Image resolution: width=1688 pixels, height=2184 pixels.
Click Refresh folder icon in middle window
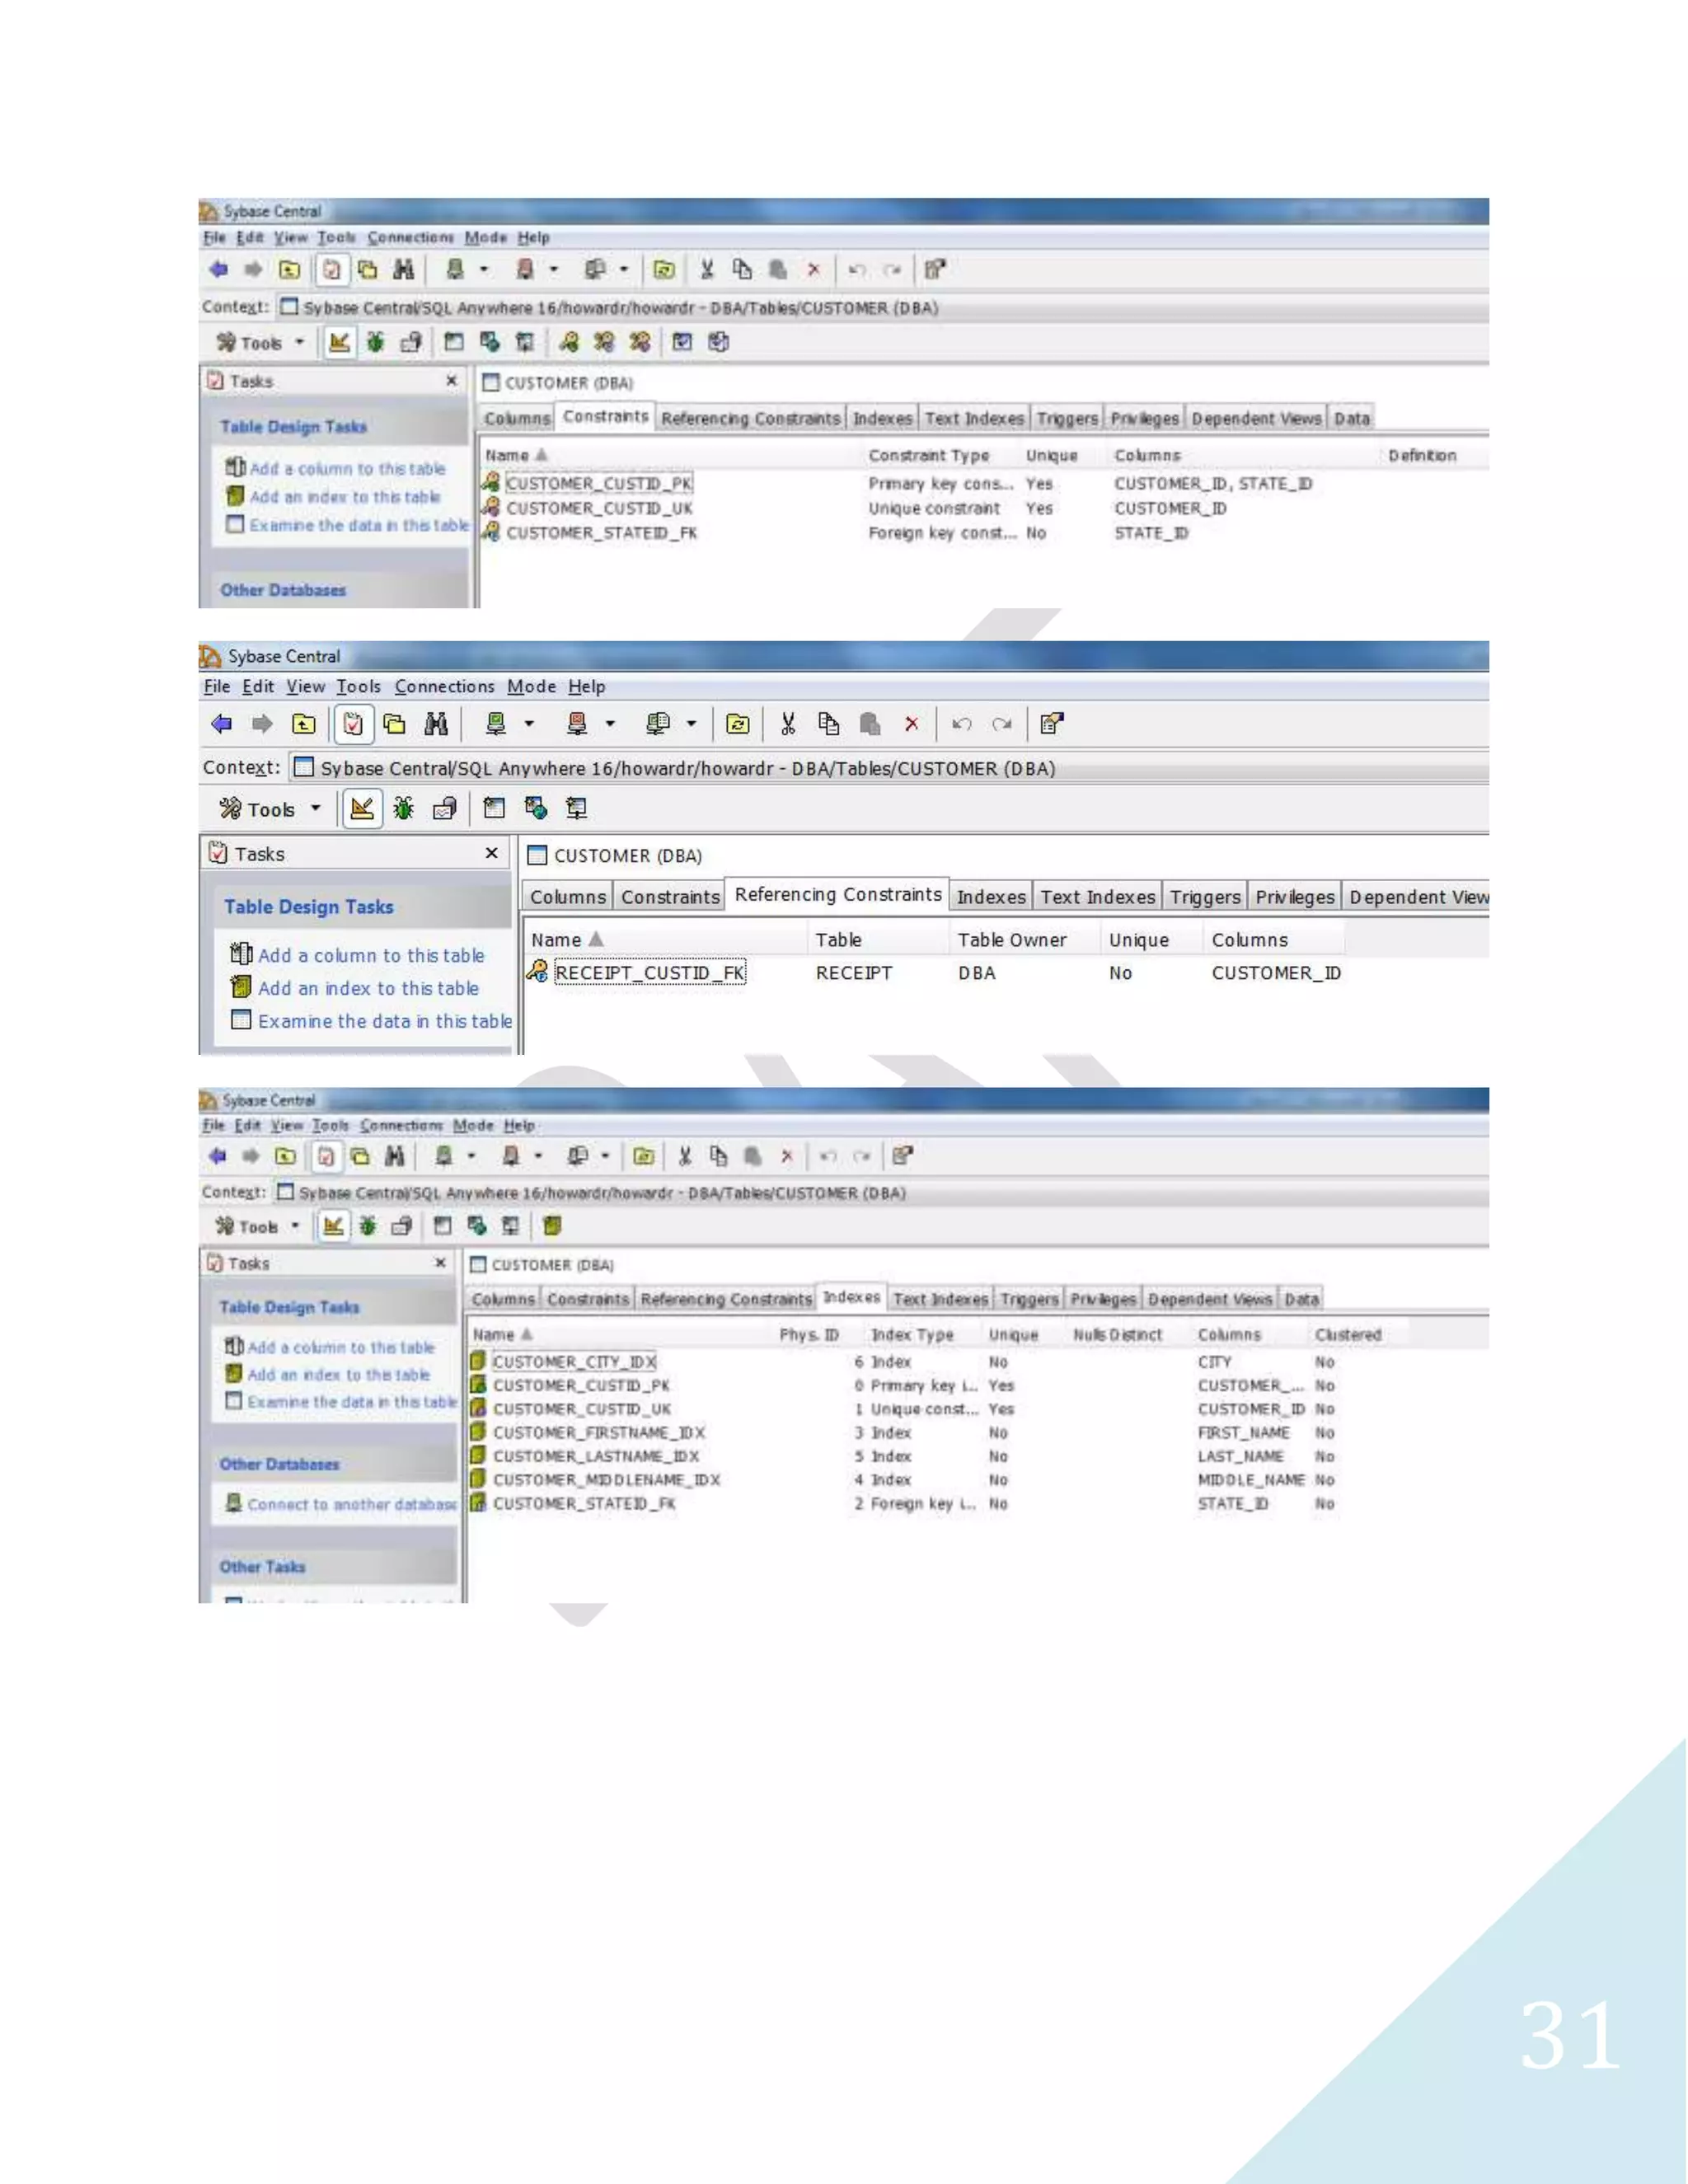point(738,724)
